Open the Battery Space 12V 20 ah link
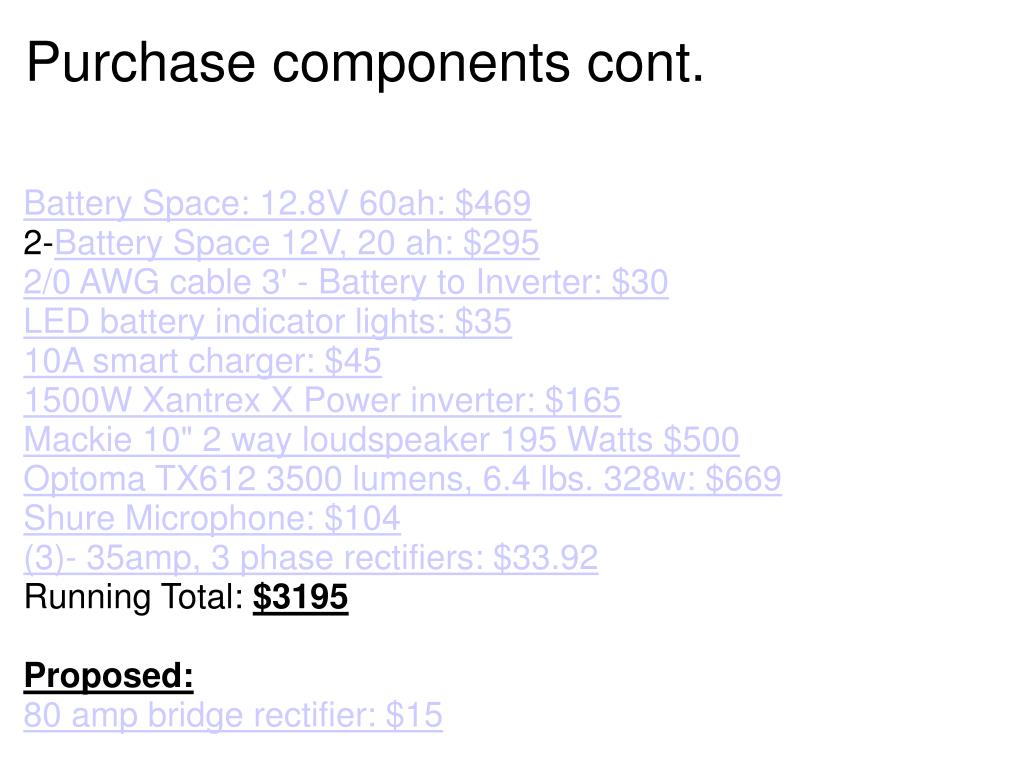The image size is (1023, 767). click(x=297, y=243)
